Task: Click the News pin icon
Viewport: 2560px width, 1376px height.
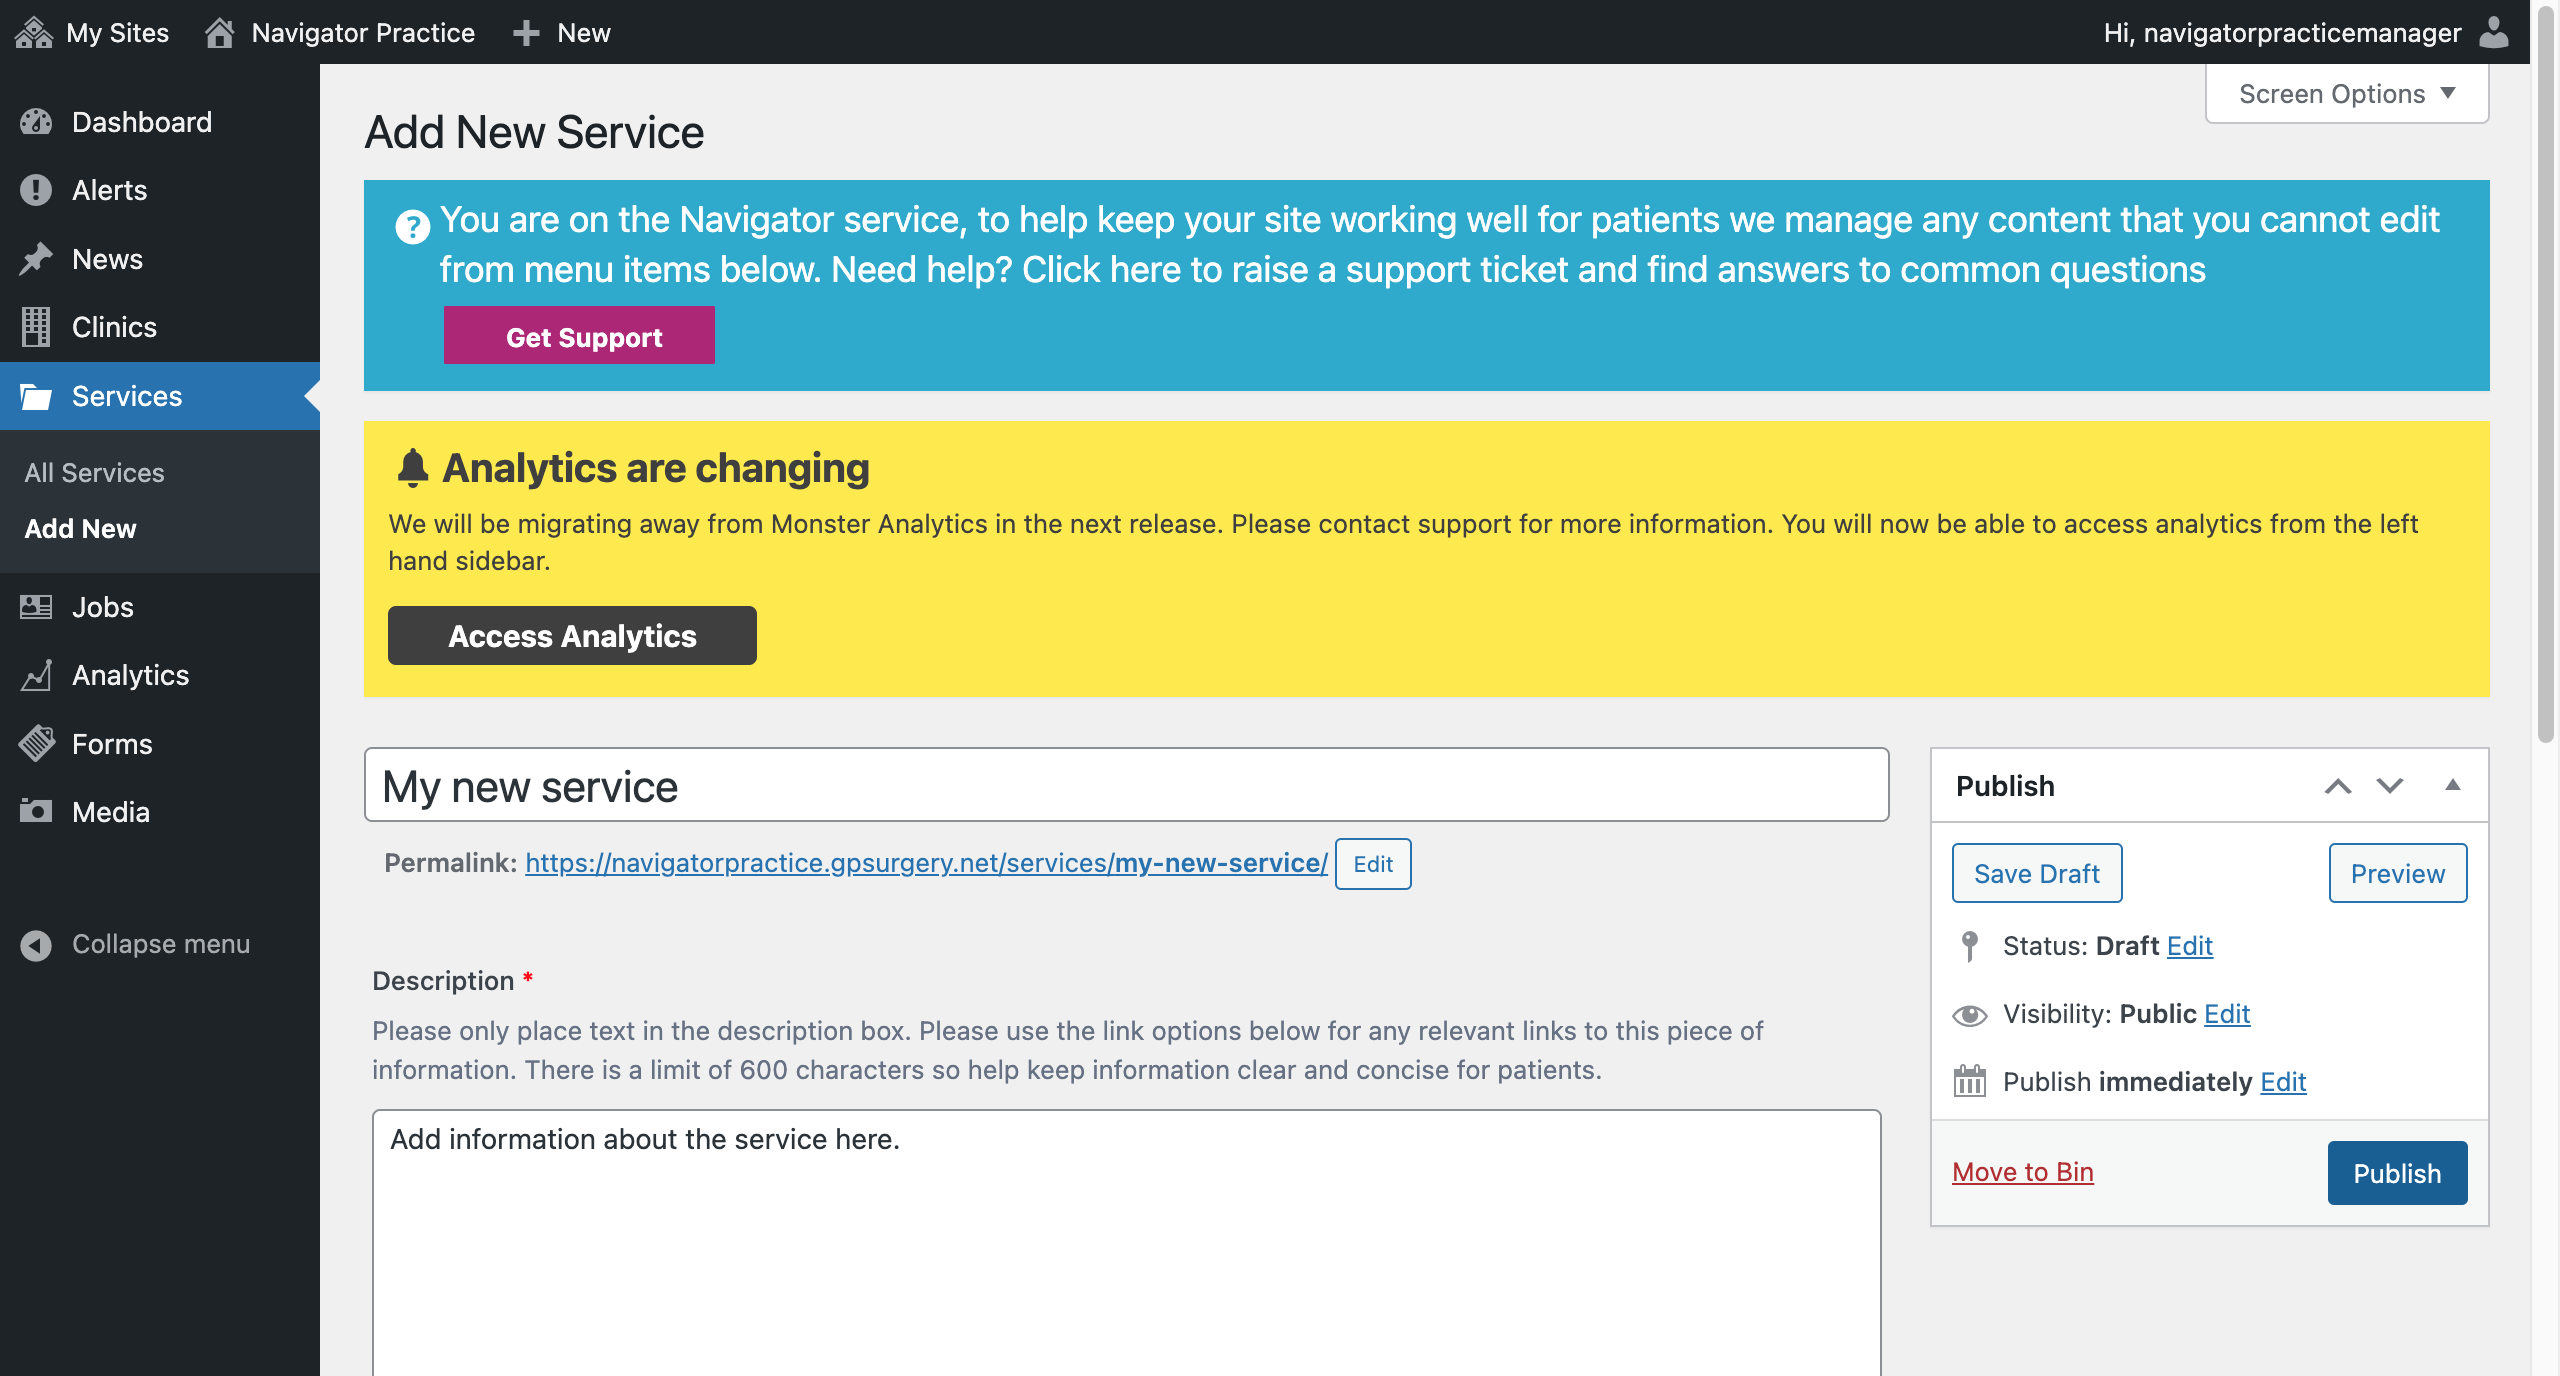Action: tap(36, 259)
